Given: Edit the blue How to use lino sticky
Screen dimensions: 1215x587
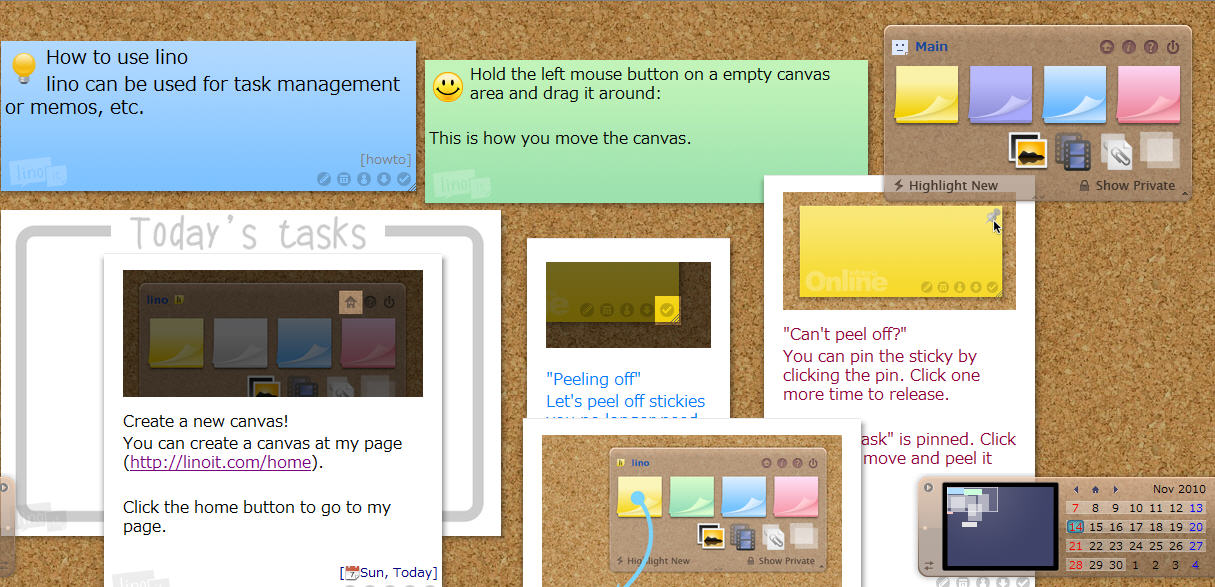Looking at the screenshot, I should click(x=324, y=179).
